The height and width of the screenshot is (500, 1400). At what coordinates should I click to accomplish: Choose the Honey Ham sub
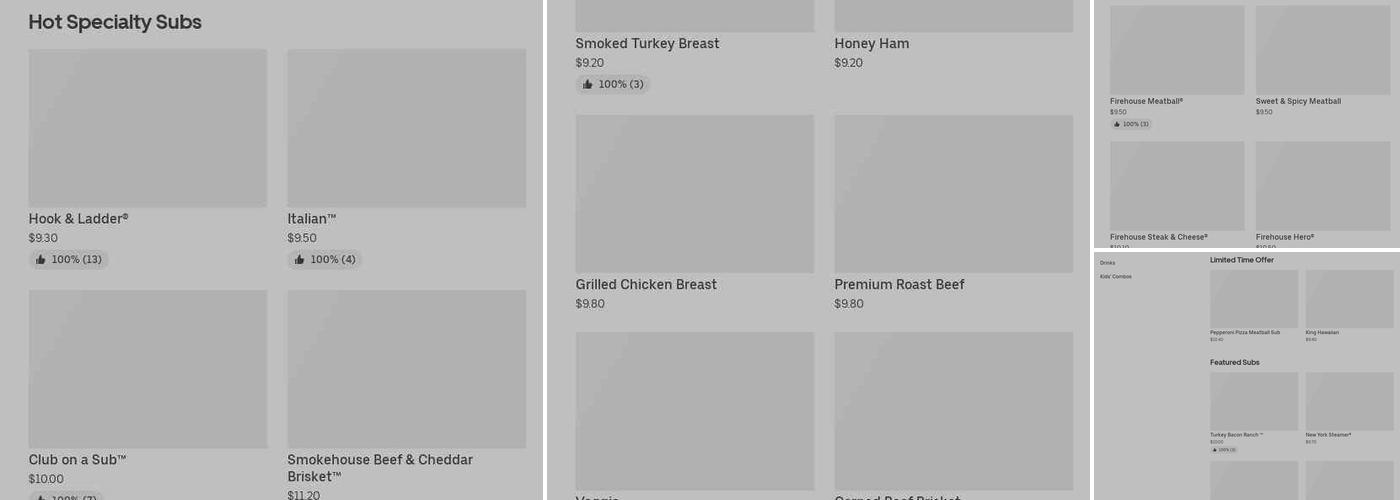[872, 44]
